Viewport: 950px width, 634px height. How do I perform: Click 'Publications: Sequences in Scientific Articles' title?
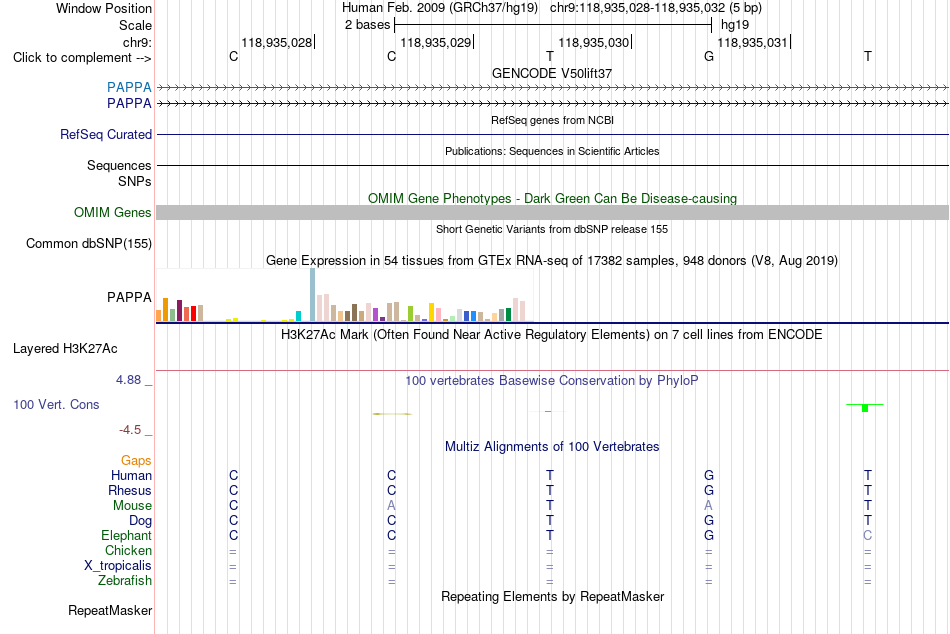pyautogui.click(x=552, y=151)
